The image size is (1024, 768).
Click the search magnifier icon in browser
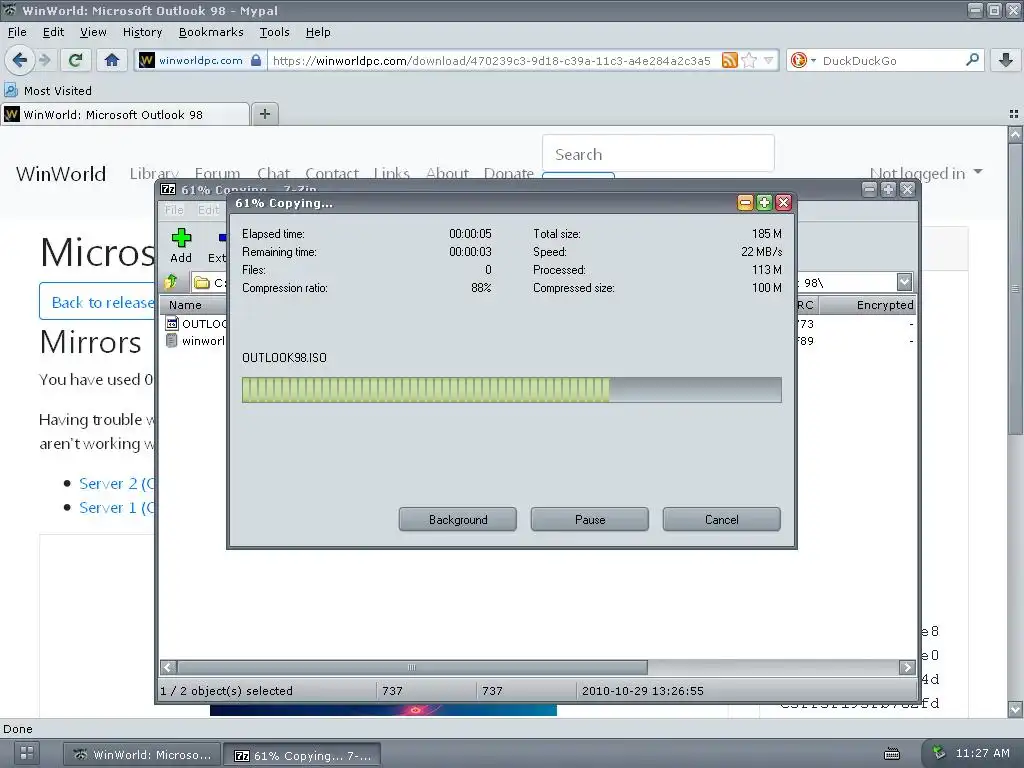972,60
